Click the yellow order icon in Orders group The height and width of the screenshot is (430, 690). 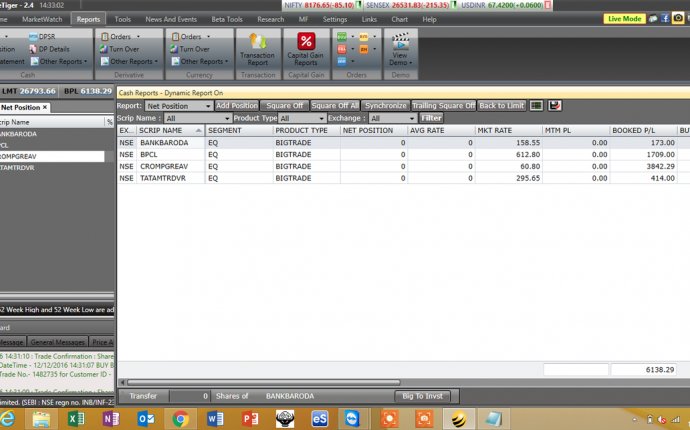pos(364,37)
